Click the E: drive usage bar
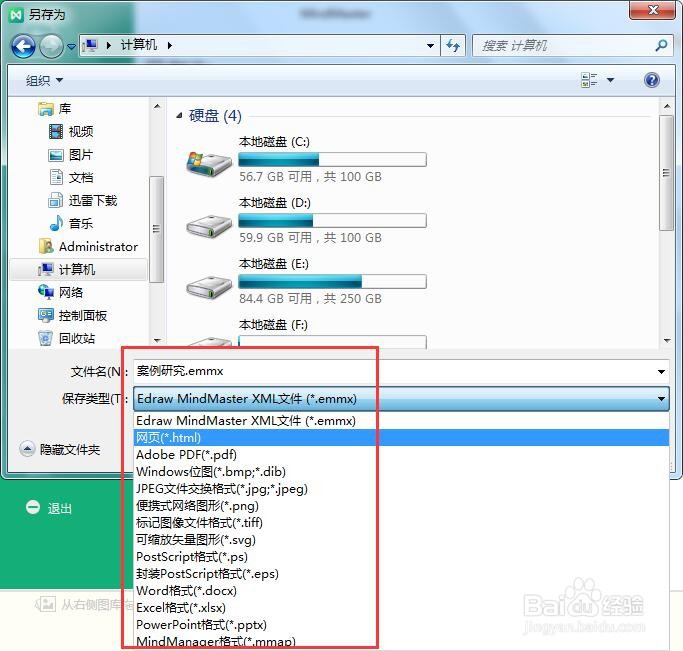This screenshot has height=651, width=683. (x=332, y=282)
